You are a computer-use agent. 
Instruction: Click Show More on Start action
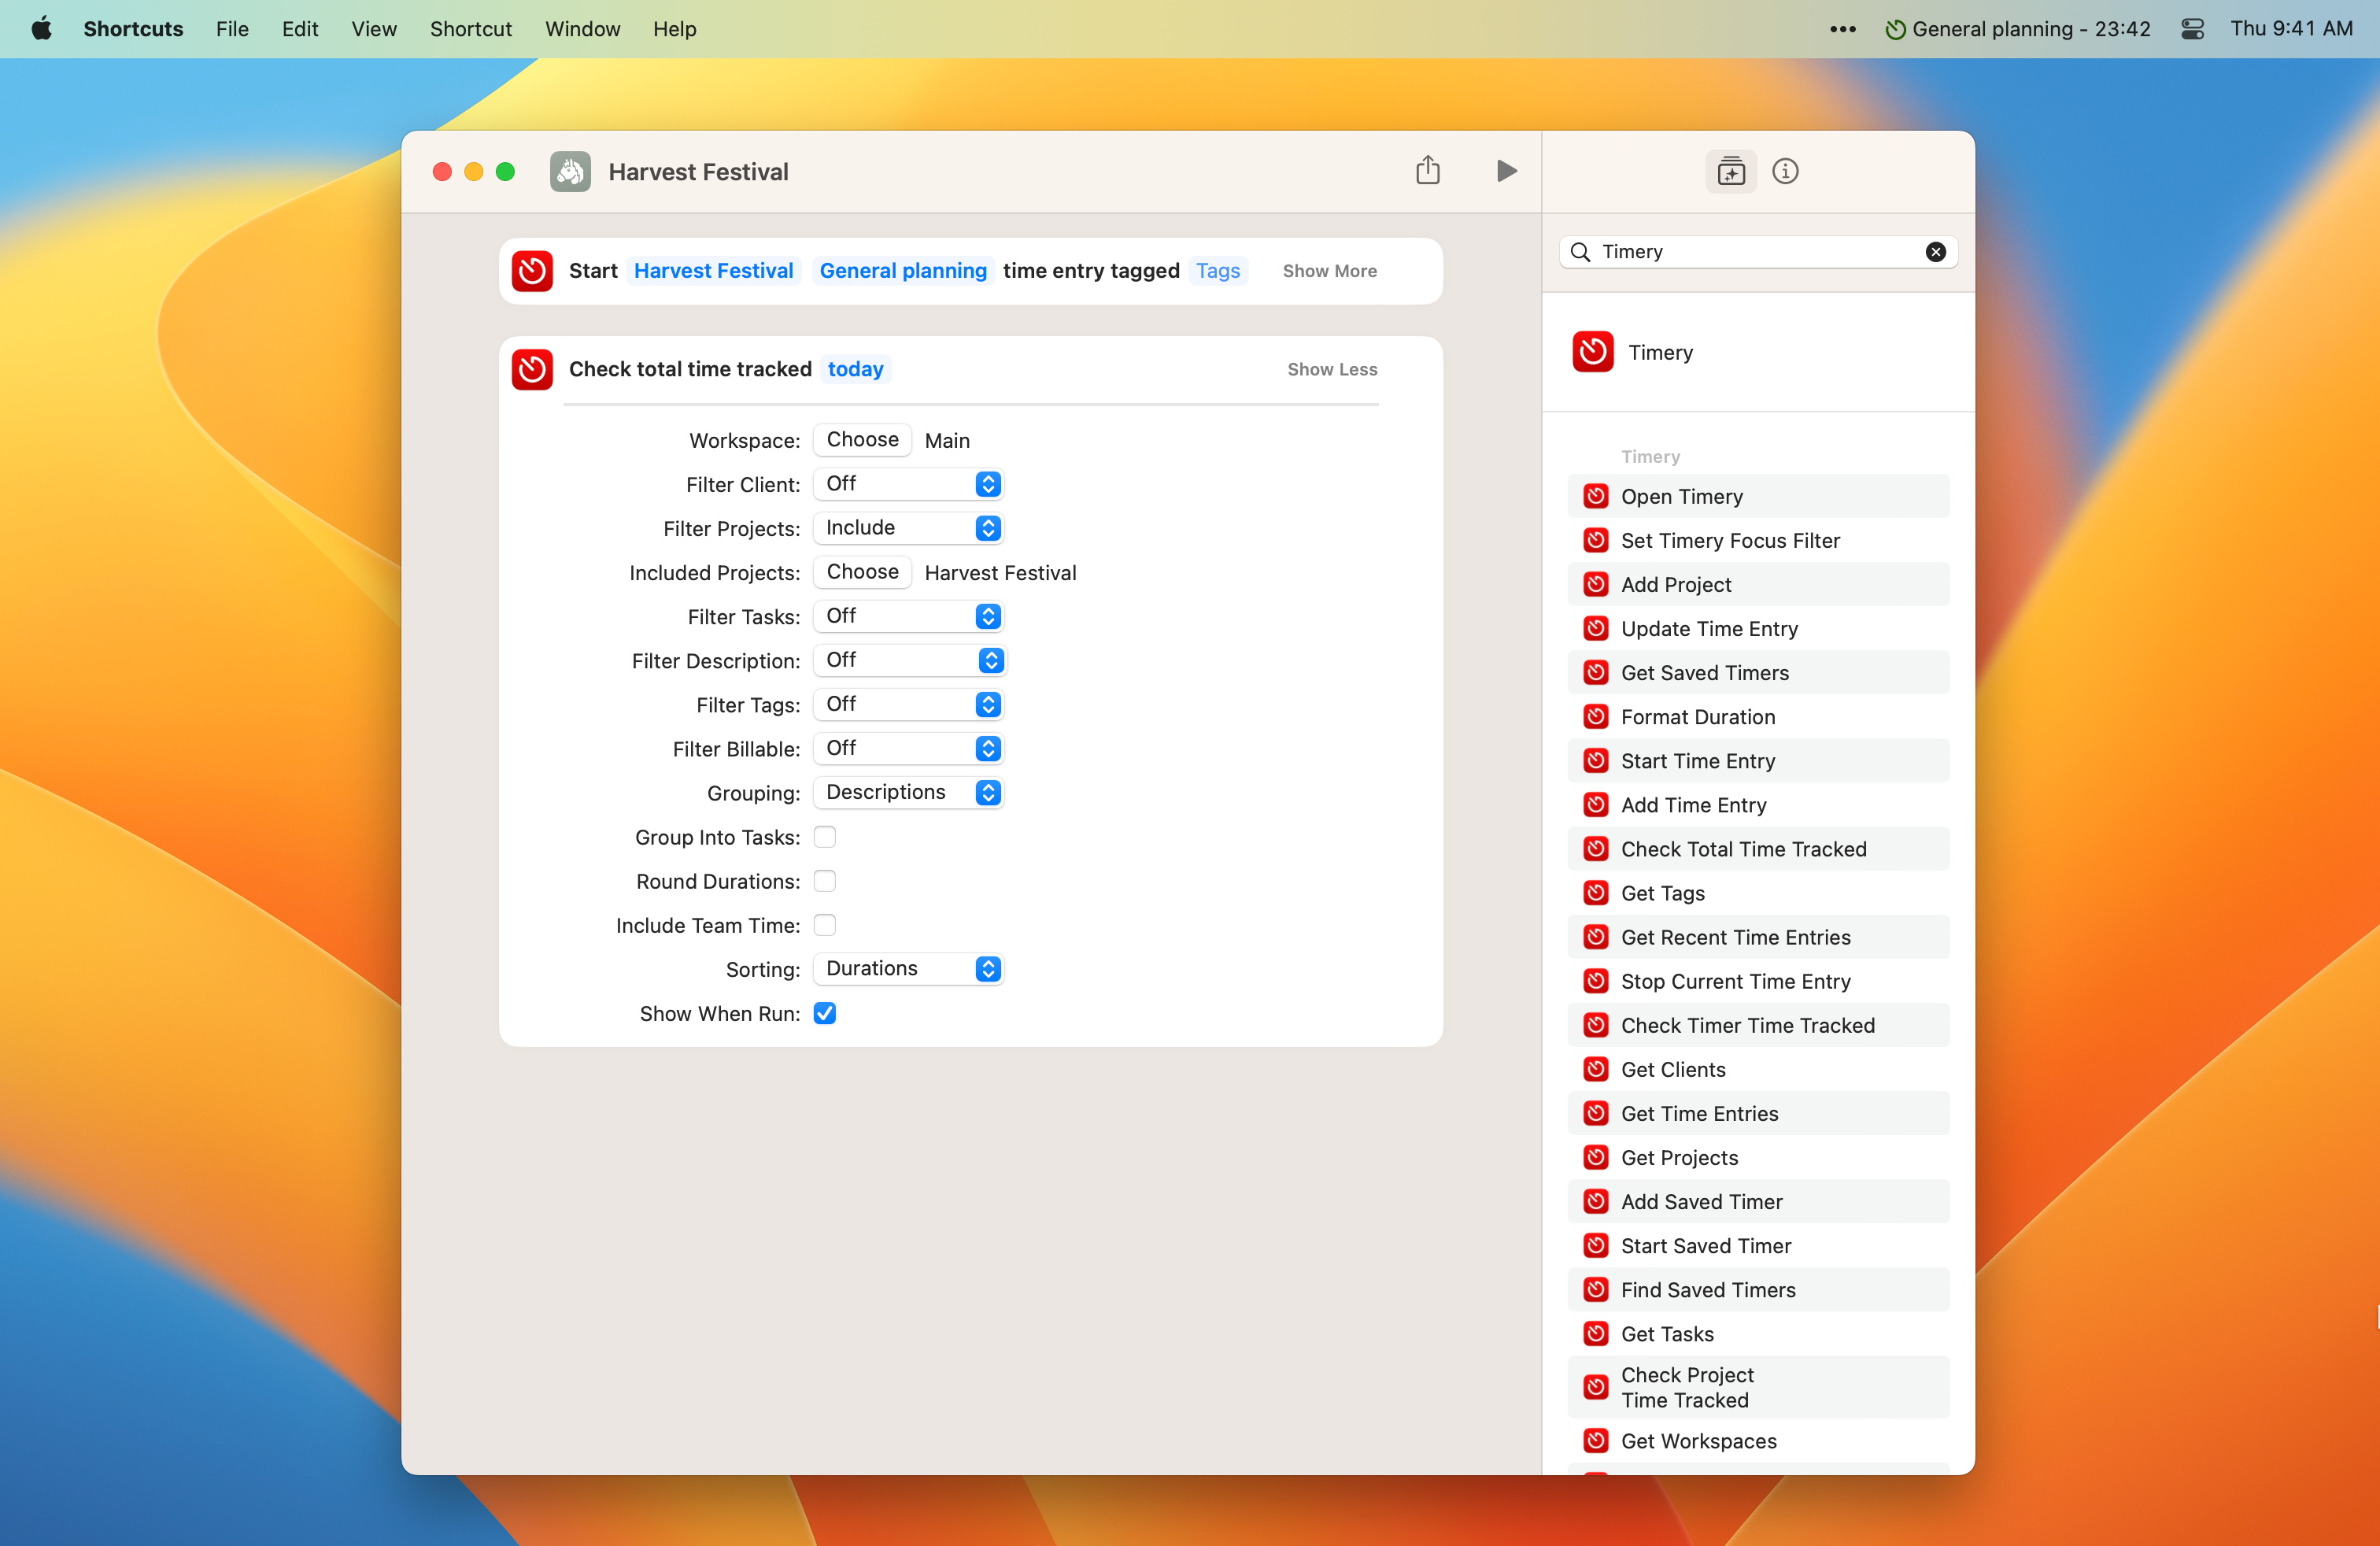tap(1329, 271)
